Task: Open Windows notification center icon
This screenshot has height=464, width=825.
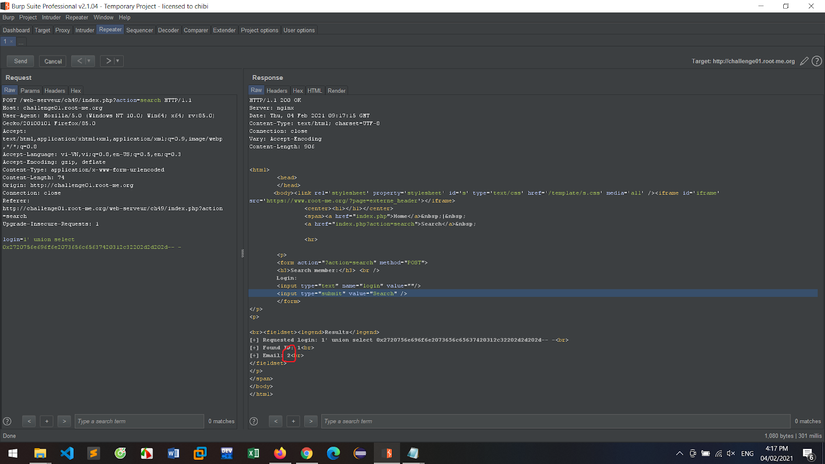Action: click(808, 453)
